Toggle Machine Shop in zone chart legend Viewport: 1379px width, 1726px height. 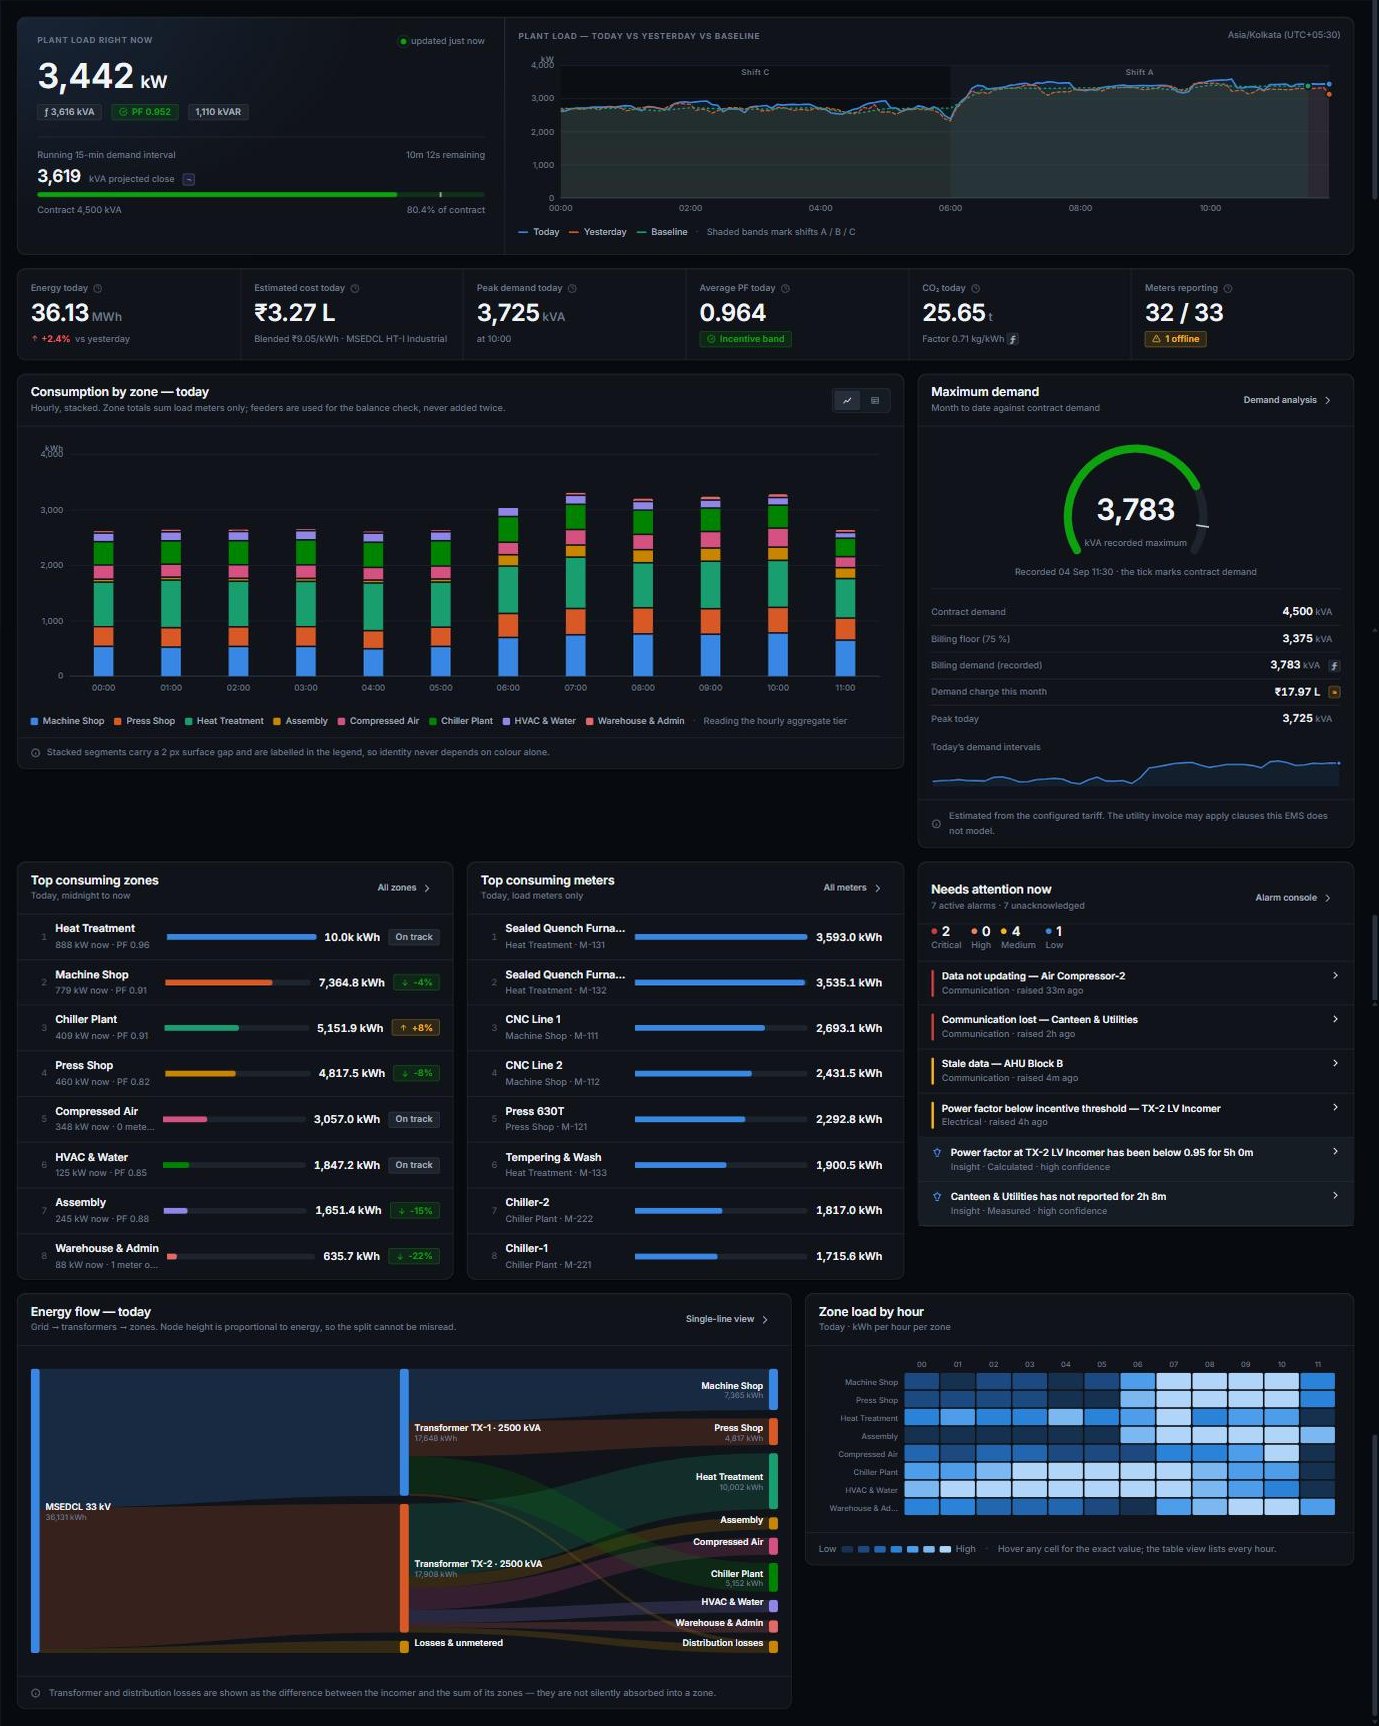click(x=68, y=721)
